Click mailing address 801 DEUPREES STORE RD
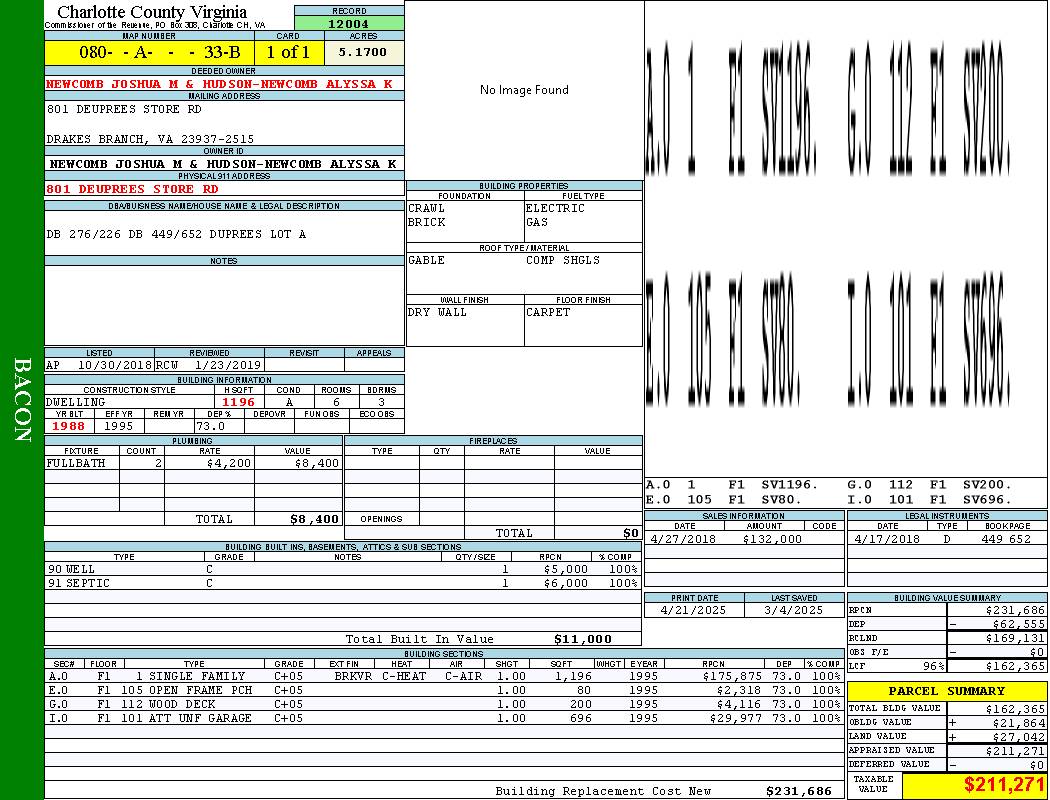 [x=124, y=109]
